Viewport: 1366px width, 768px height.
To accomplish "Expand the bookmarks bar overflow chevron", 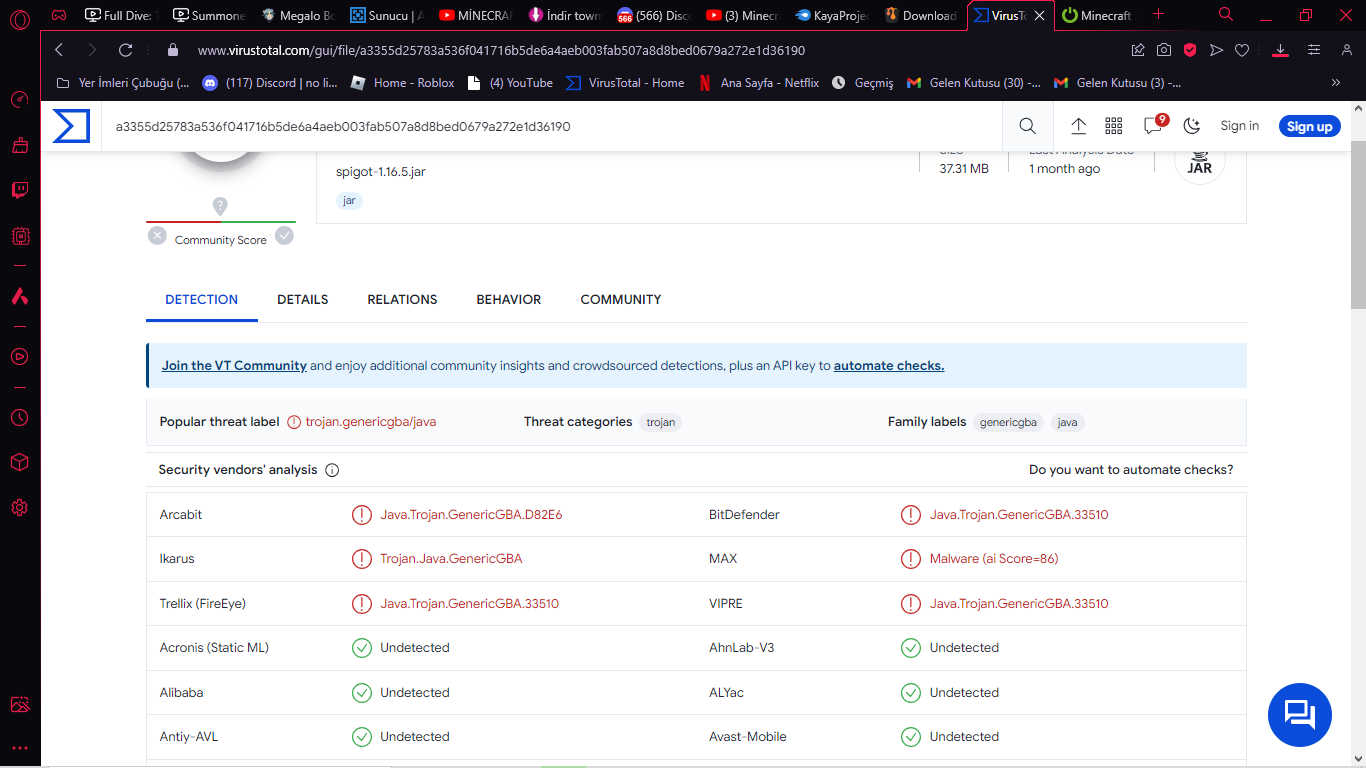I will click(x=1336, y=83).
